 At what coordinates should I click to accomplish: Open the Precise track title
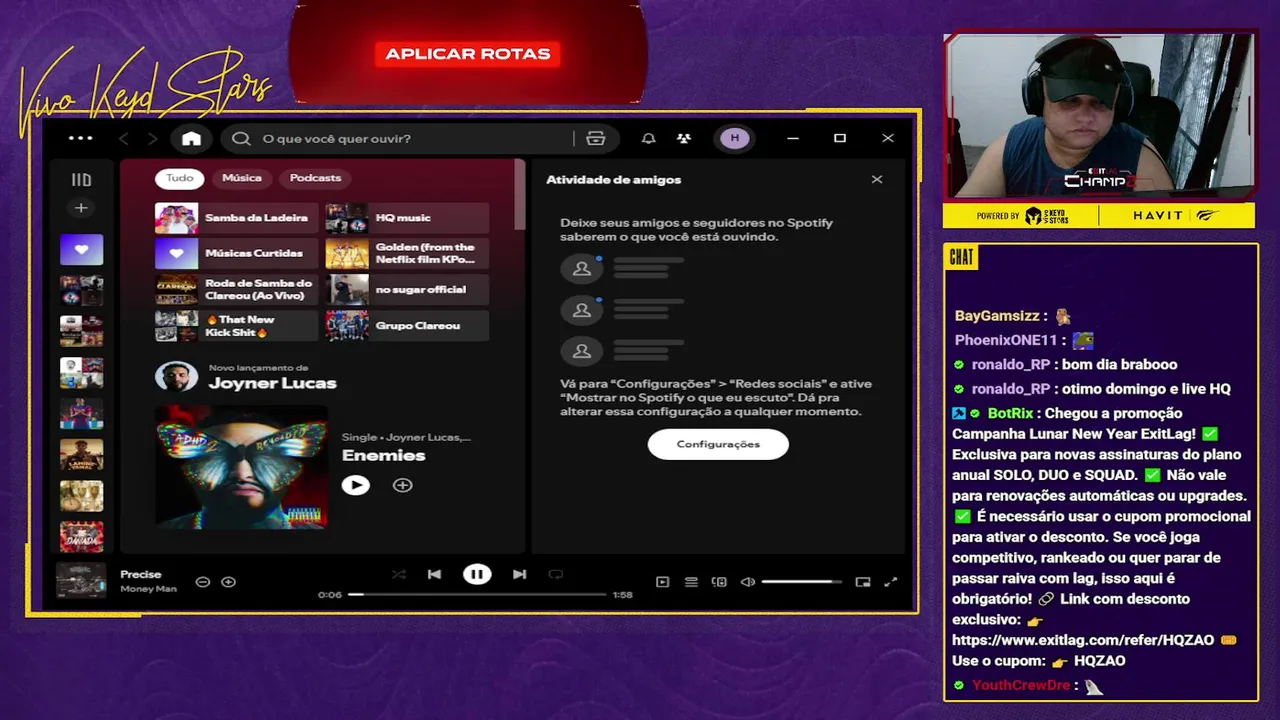141,574
